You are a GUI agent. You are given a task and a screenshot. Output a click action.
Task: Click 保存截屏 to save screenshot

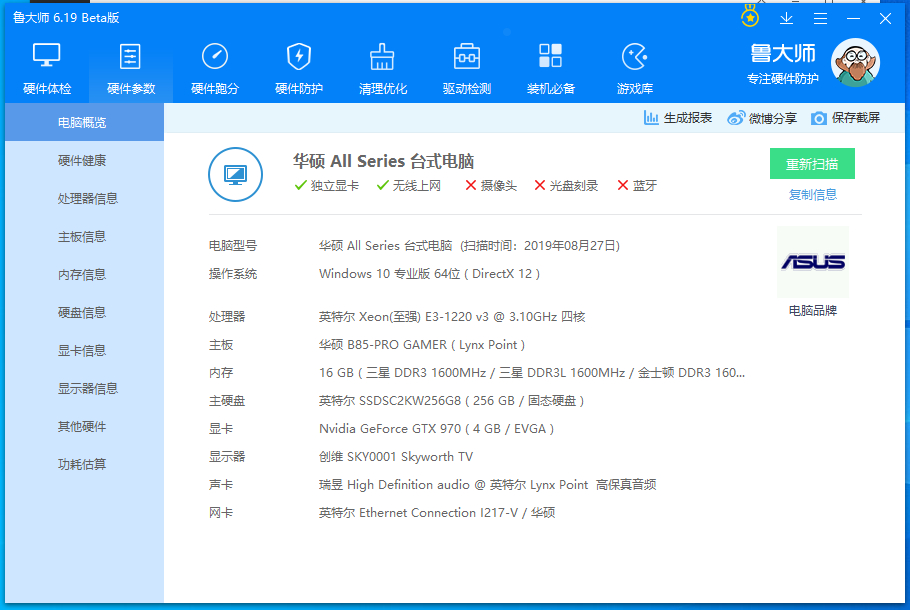tap(846, 118)
